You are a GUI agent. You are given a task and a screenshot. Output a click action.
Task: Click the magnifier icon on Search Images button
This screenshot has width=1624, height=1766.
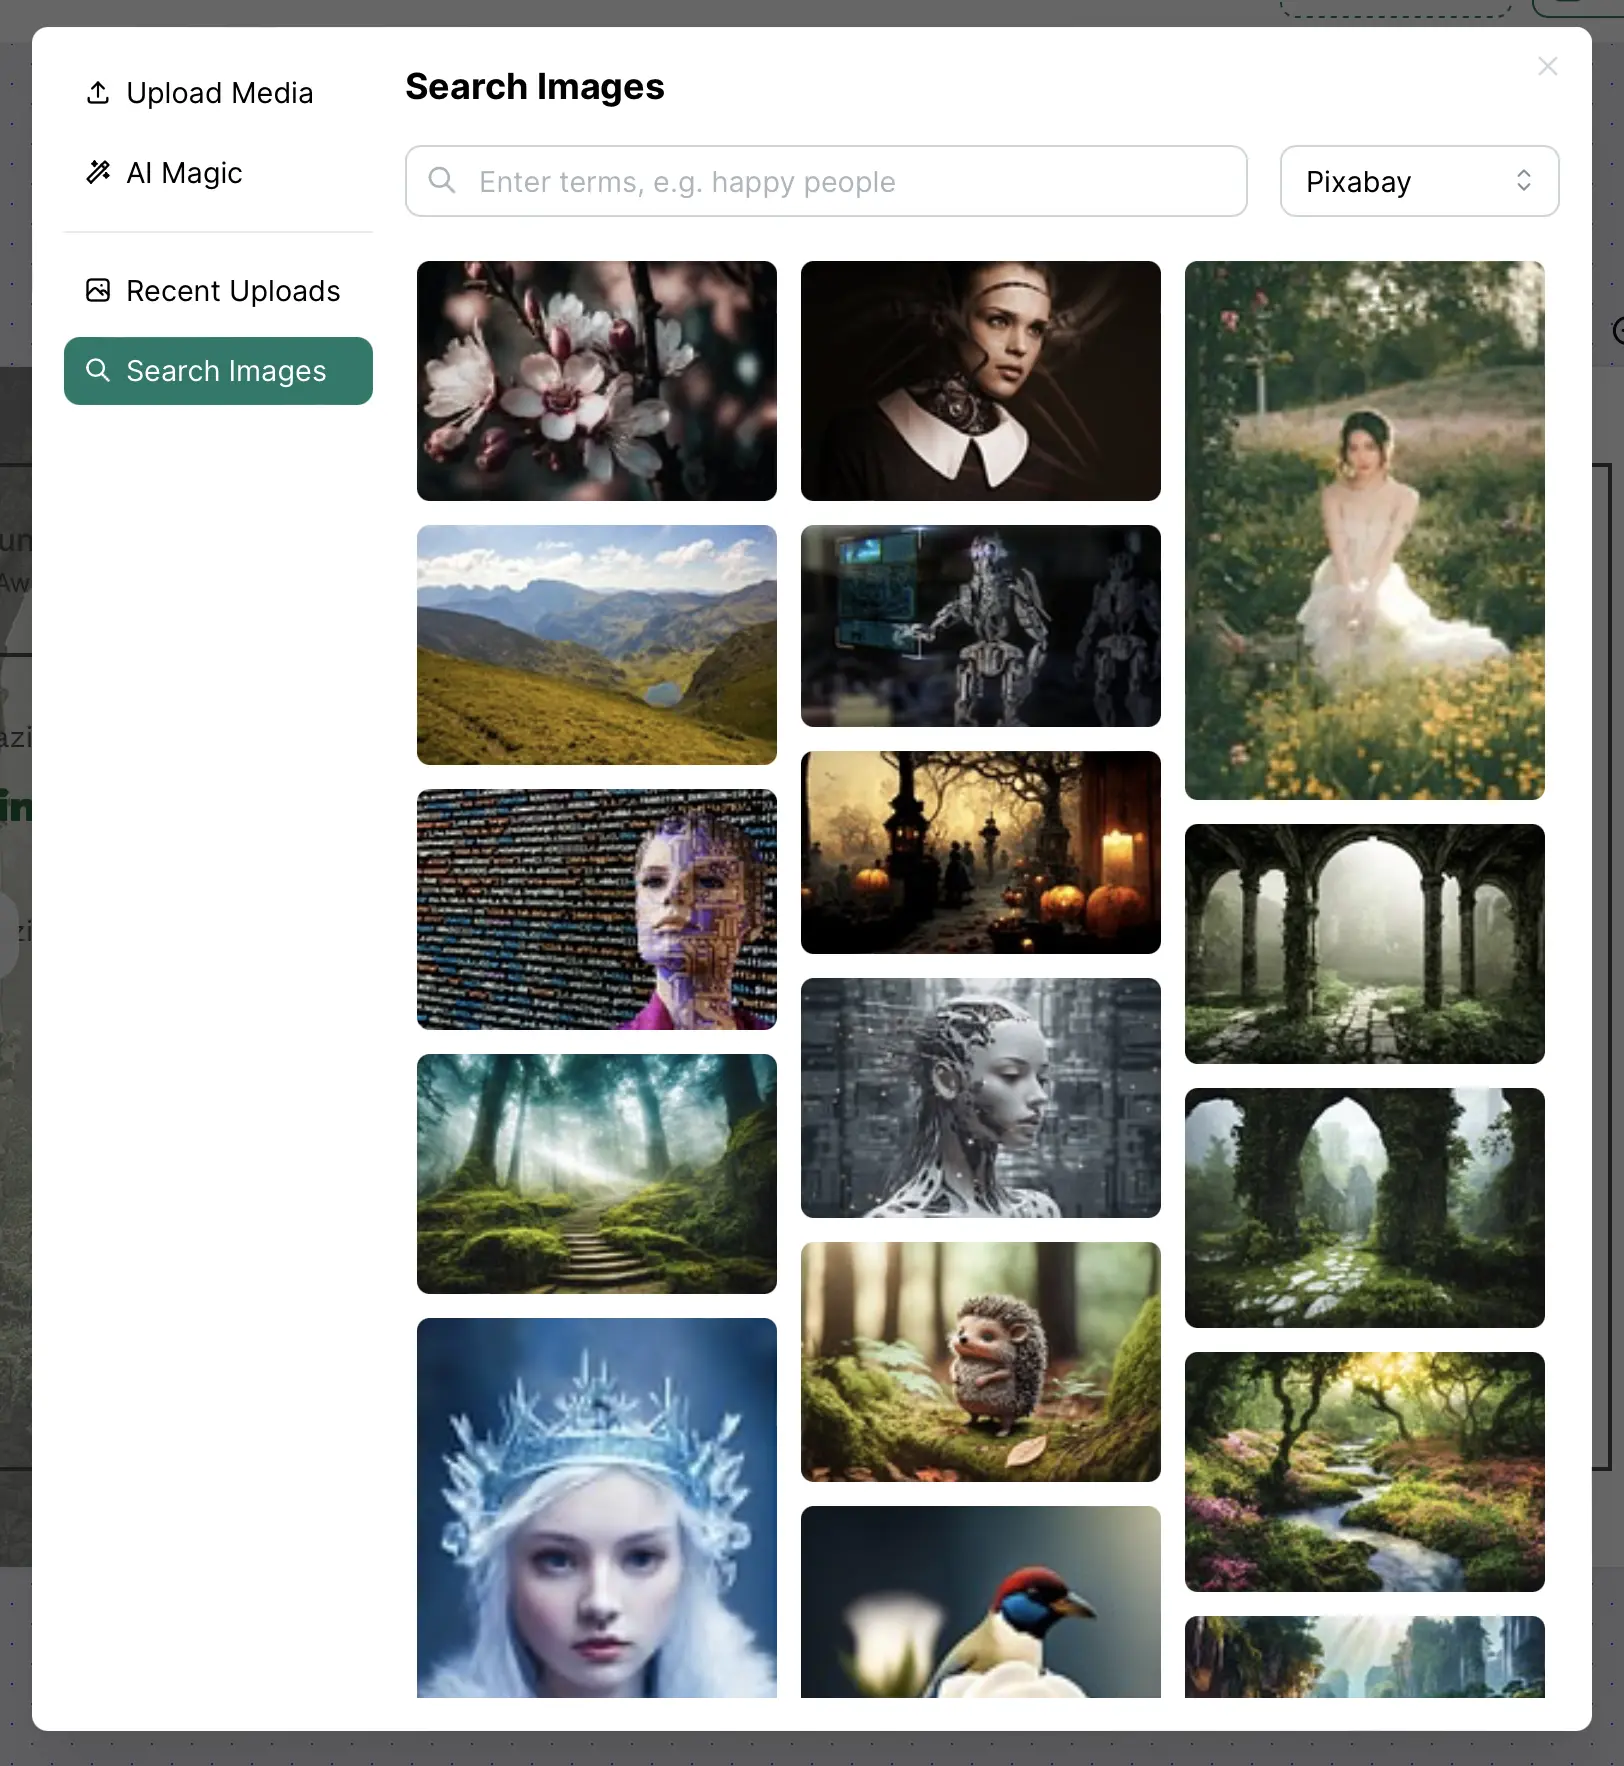pyautogui.click(x=98, y=370)
